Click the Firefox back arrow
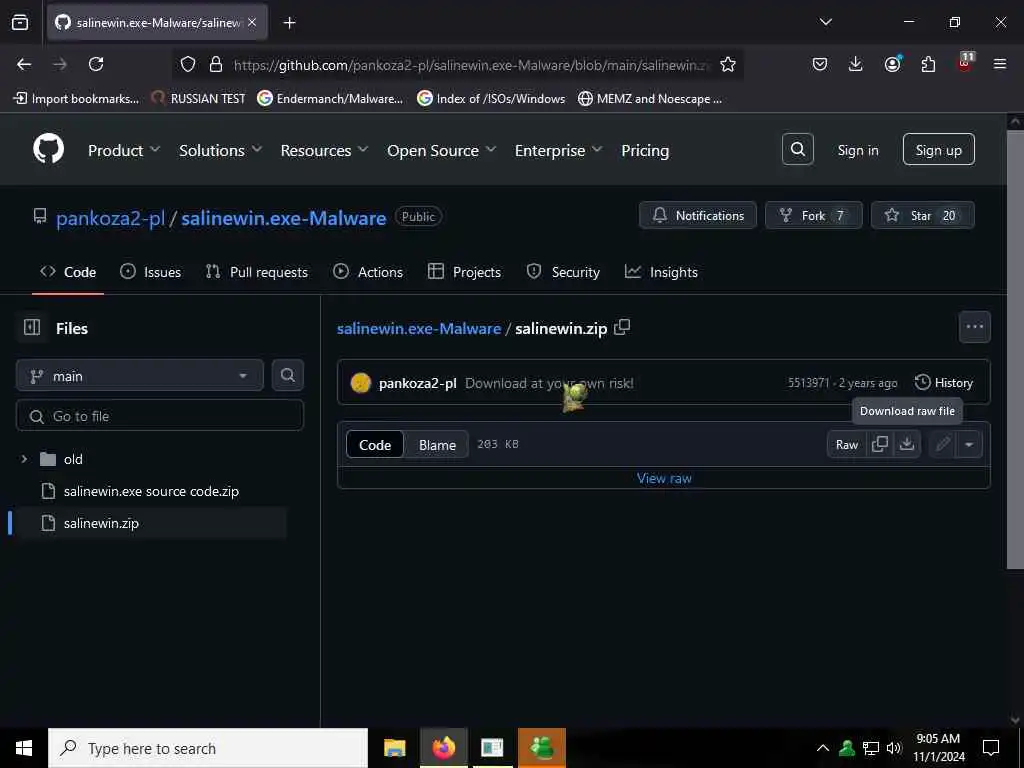Screen dimensions: 1024x768 pyautogui.click(x=24, y=64)
